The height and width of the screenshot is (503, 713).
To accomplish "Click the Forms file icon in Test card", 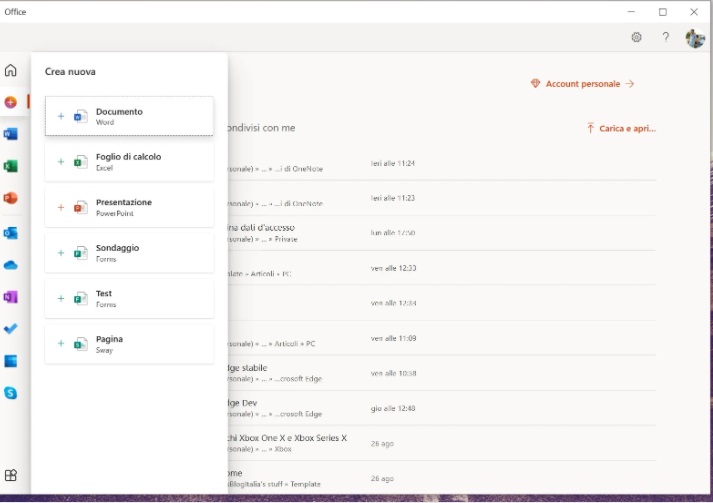I will click(80, 298).
